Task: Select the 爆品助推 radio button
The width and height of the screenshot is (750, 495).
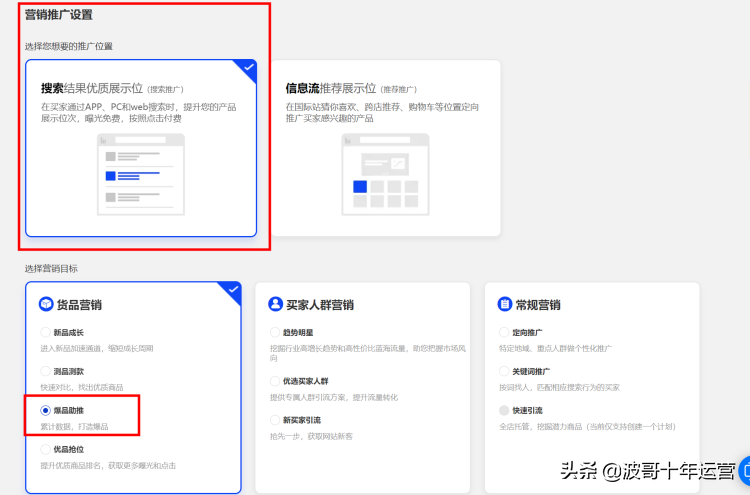Action: click(x=45, y=410)
